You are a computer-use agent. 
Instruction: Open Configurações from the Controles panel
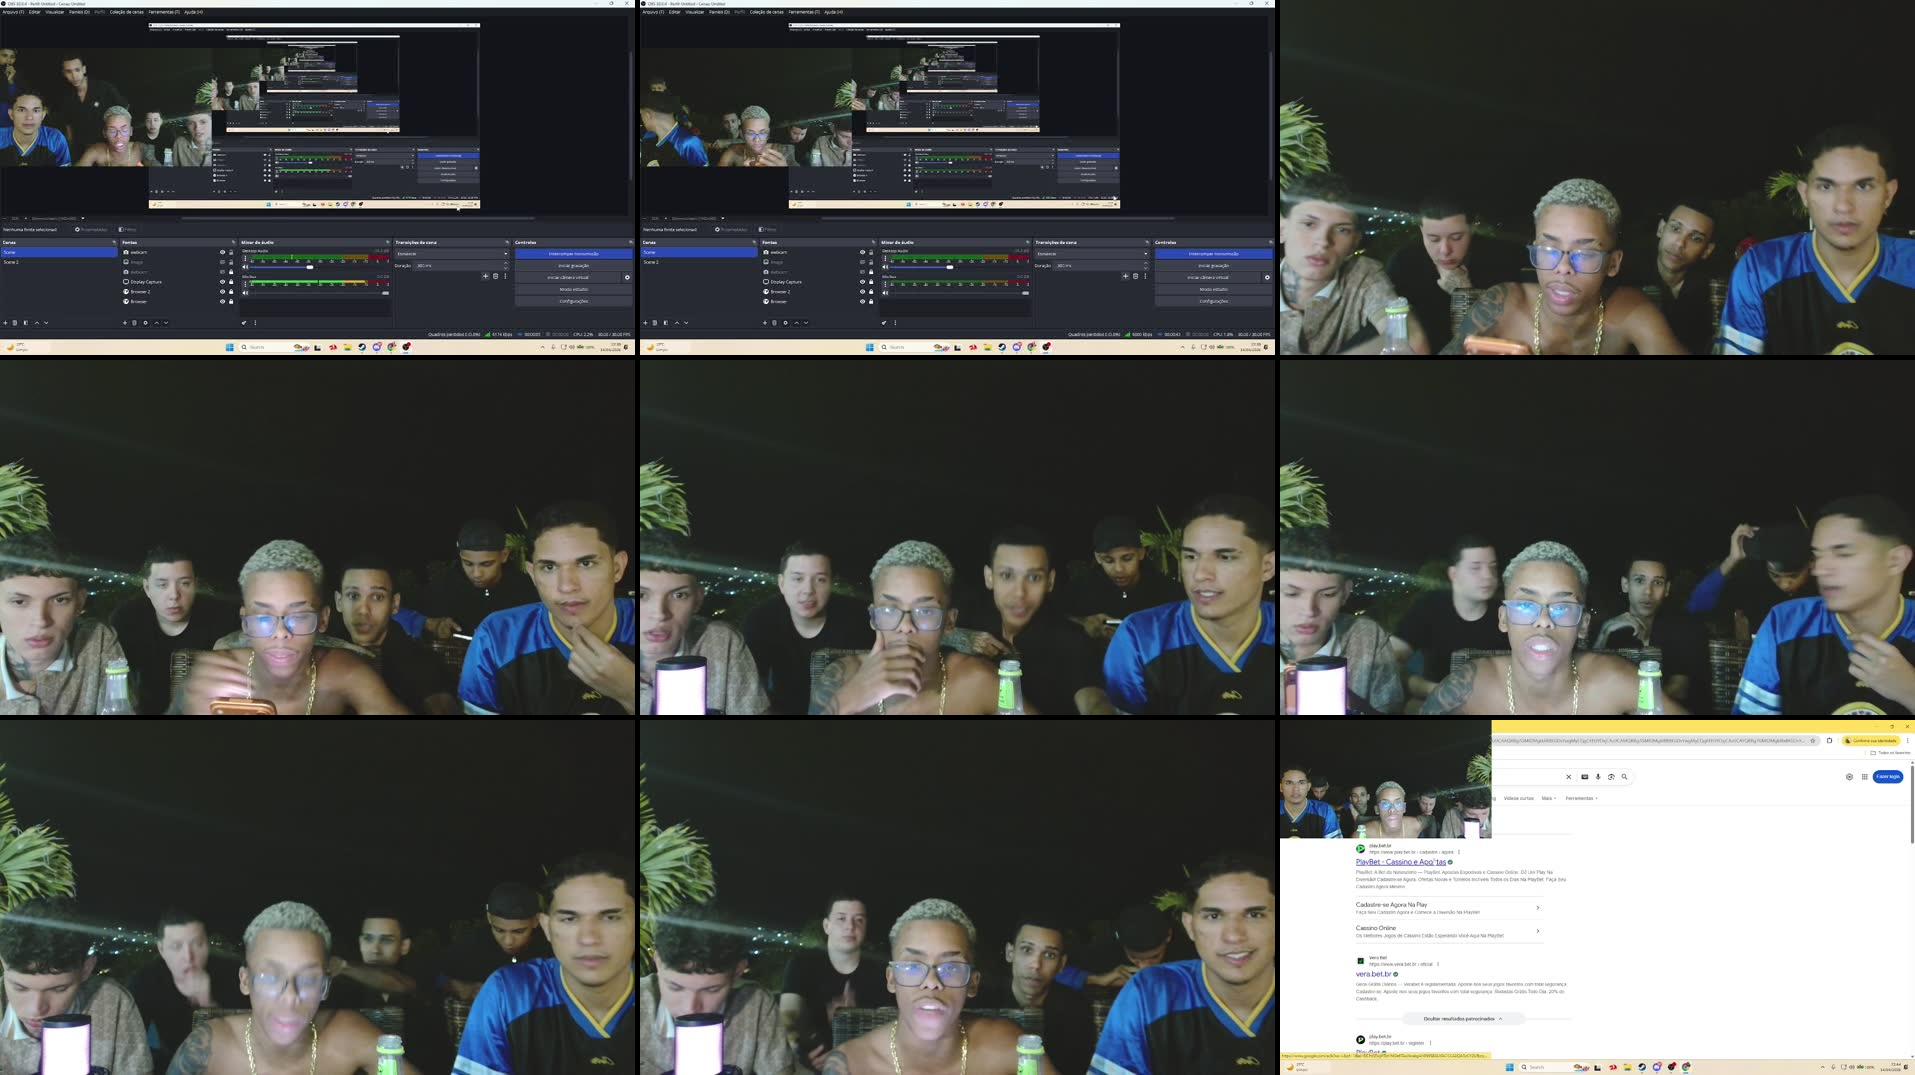pyautogui.click(x=571, y=301)
